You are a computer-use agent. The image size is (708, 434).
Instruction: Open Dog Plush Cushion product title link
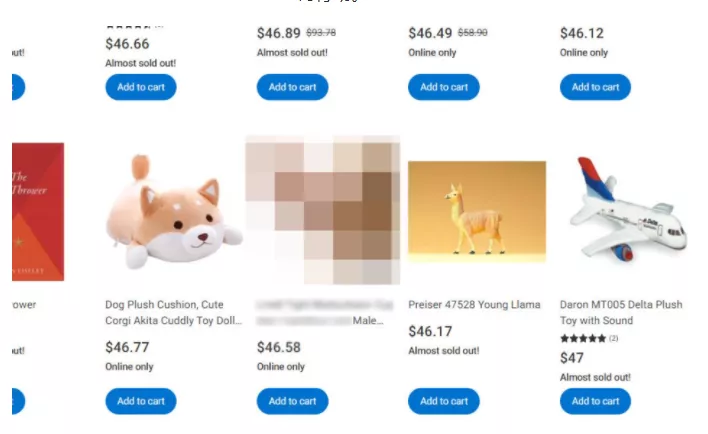point(173,313)
